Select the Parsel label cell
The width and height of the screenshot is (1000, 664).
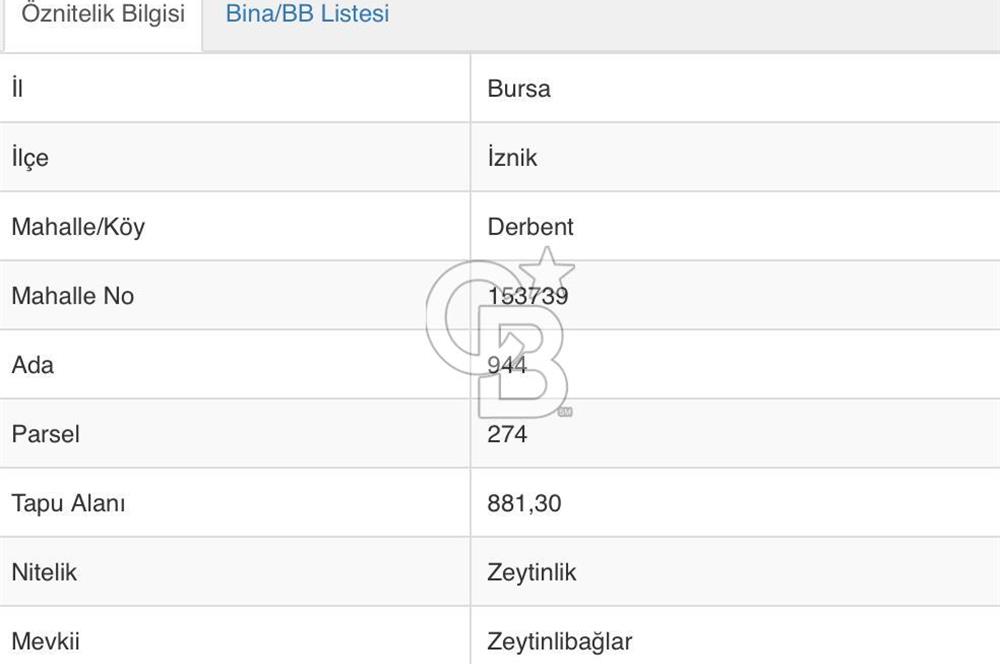[45, 434]
